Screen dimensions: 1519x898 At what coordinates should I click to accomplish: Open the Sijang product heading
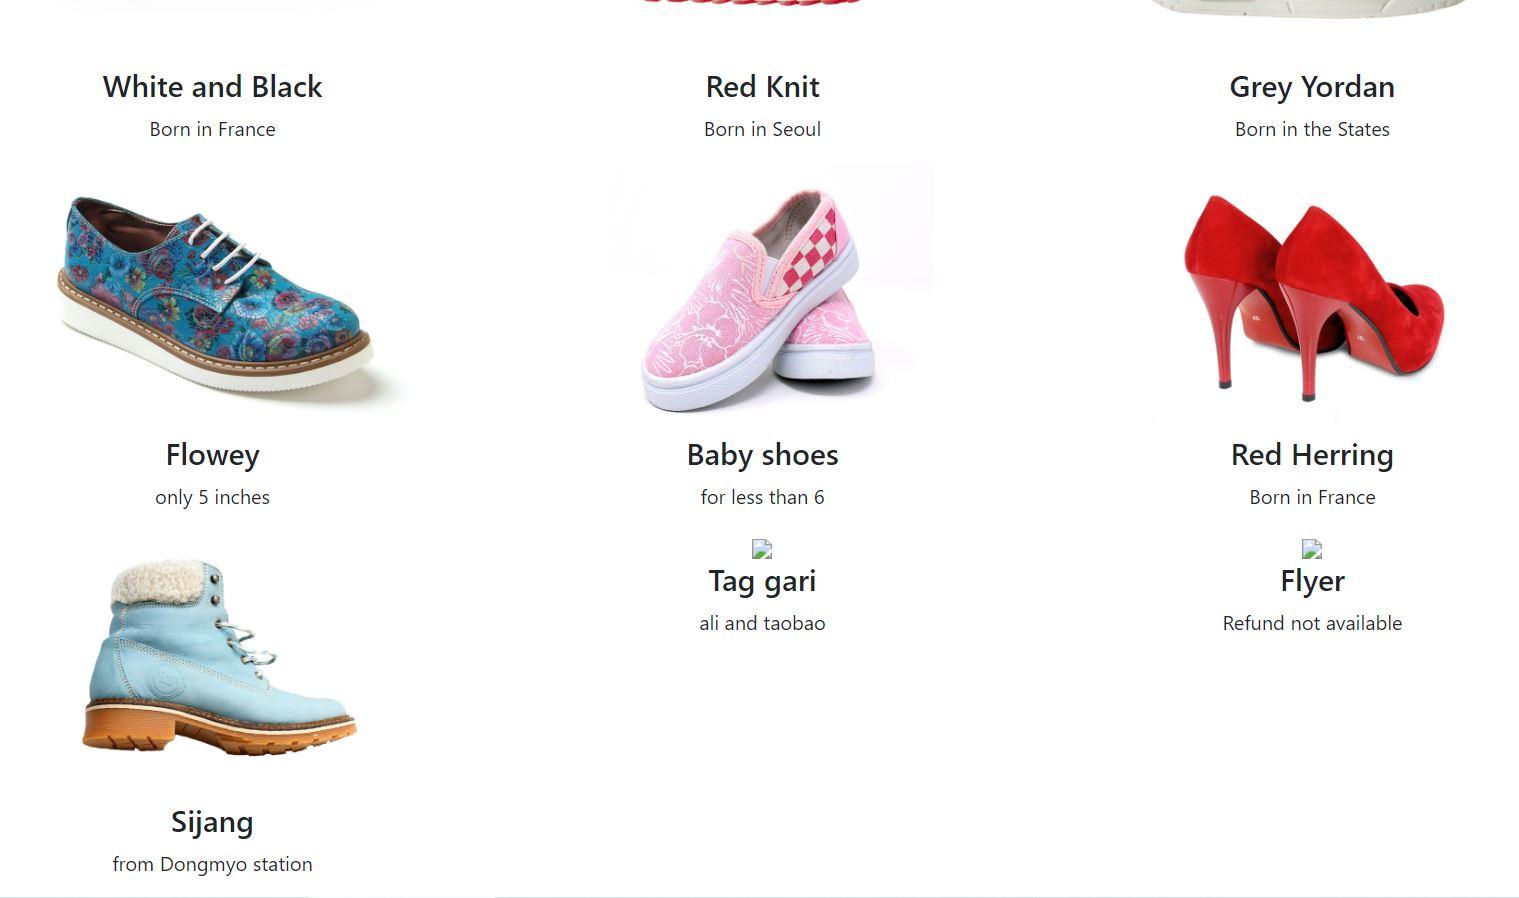(213, 822)
